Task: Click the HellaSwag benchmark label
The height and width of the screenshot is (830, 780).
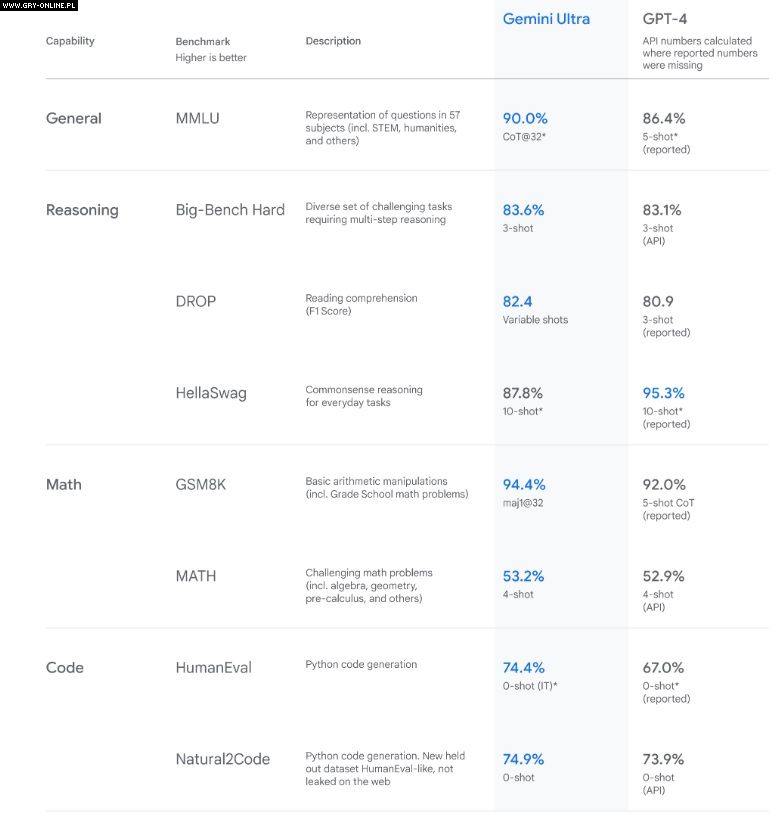Action: (x=210, y=393)
